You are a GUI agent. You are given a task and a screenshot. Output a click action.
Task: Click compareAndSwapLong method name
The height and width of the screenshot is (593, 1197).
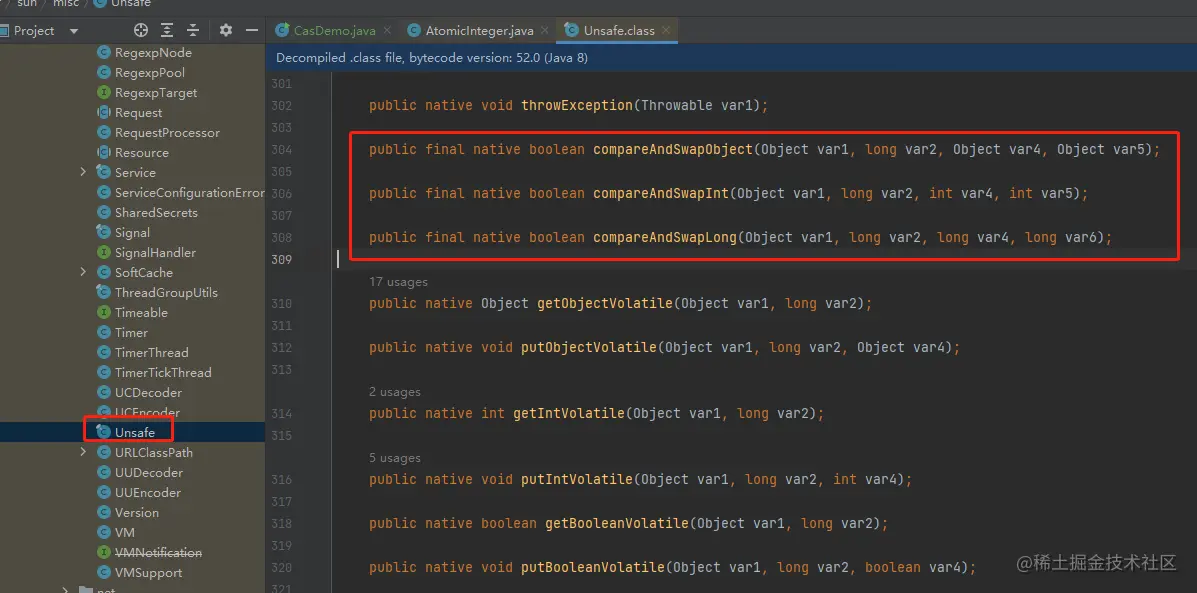pos(665,238)
